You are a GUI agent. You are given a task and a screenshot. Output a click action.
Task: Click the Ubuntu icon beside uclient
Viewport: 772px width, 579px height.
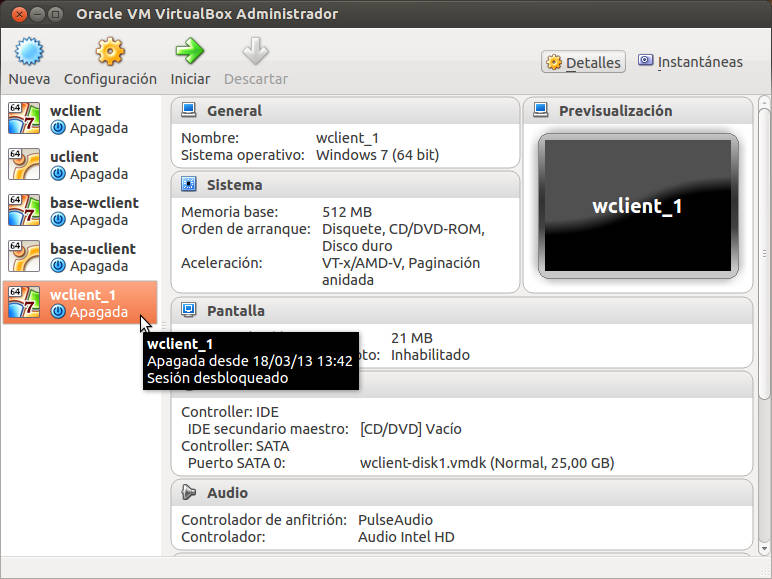click(x=24, y=164)
